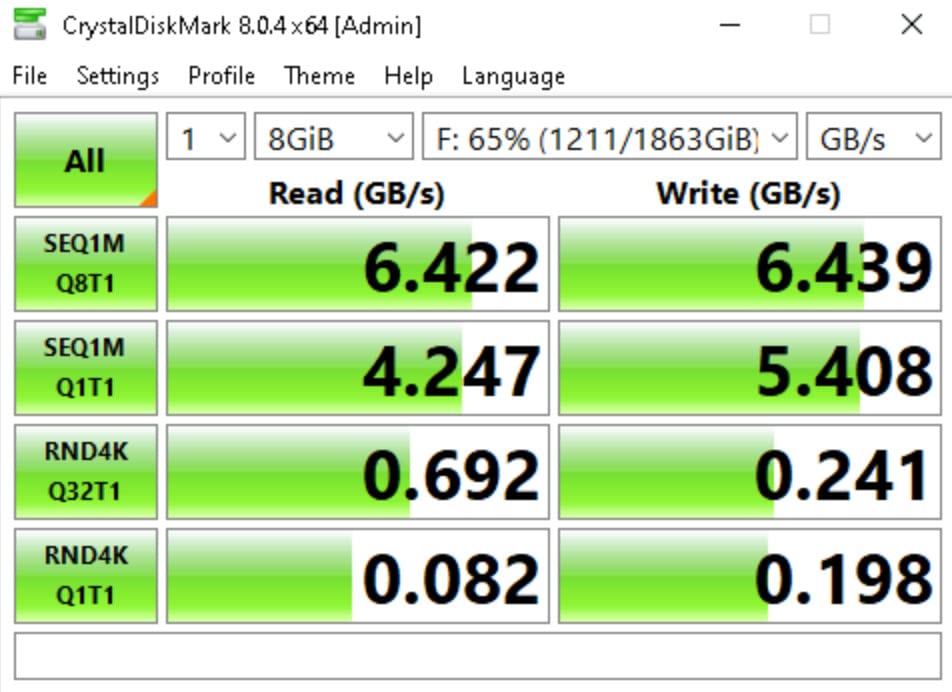Minimize the CrystalDiskMark window
Image resolution: width=952 pixels, height=692 pixels.
pos(729,25)
